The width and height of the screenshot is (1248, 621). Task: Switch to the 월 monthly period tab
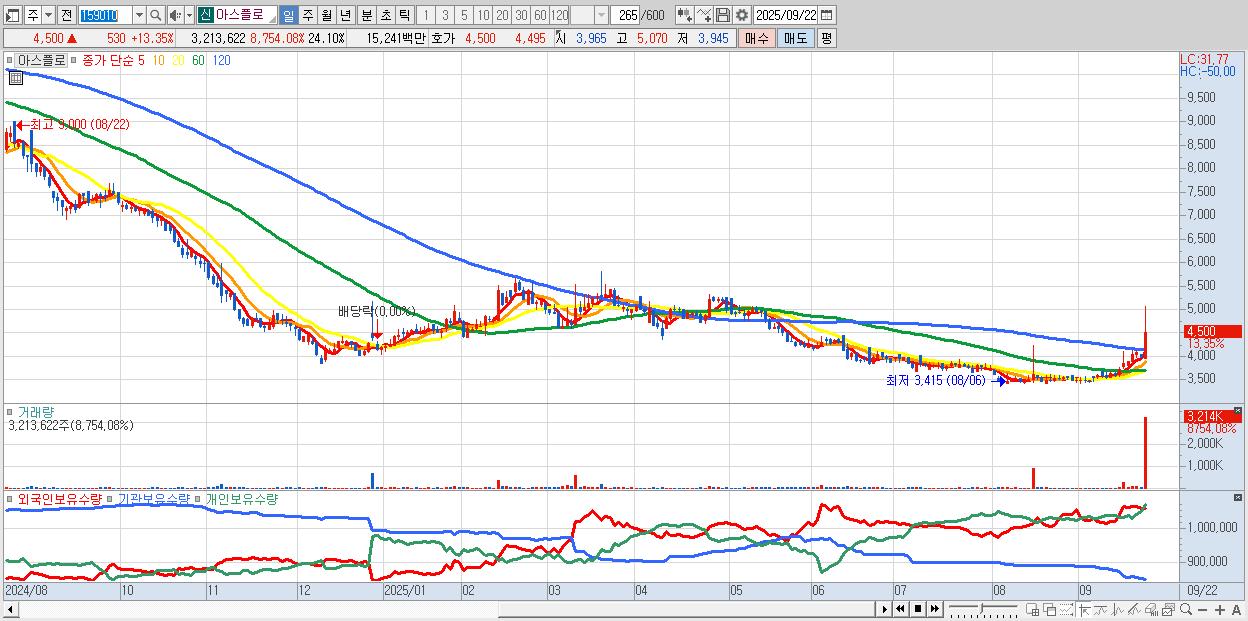coord(326,15)
